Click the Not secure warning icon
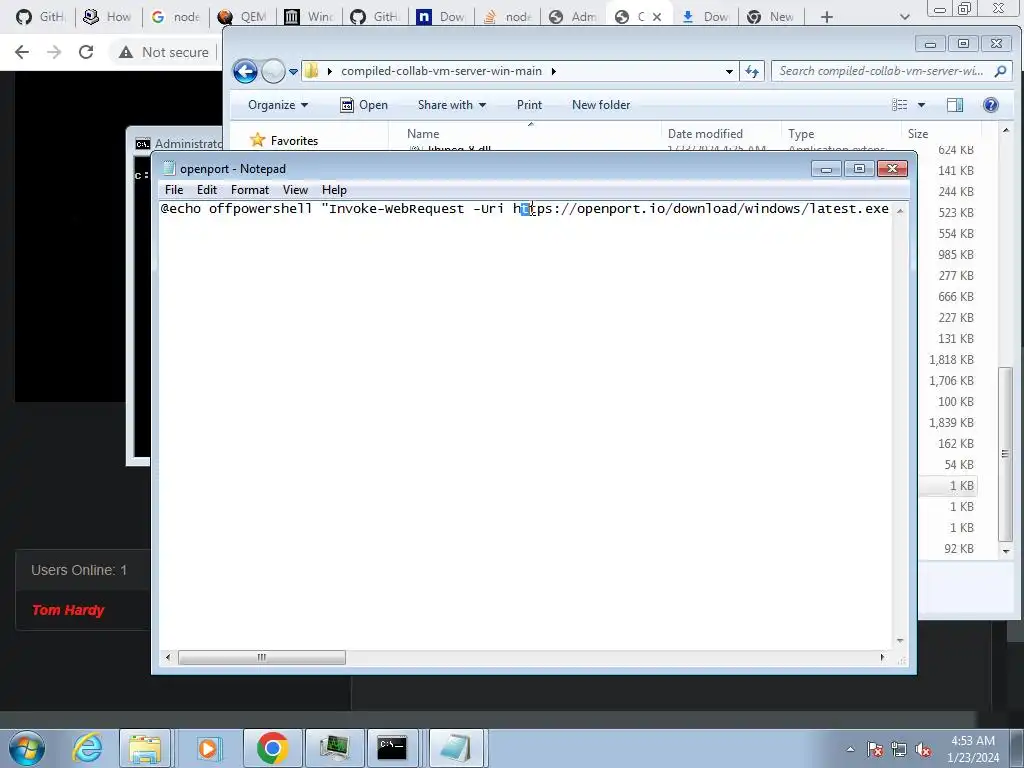This screenshot has width=1024, height=768. 126,52
